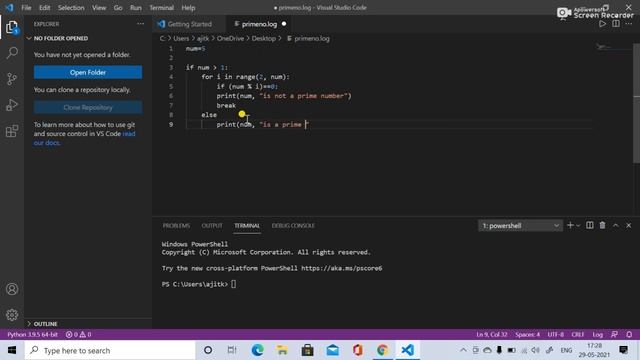Click the Clone Repository button
640x360 pixels.
coord(88,107)
